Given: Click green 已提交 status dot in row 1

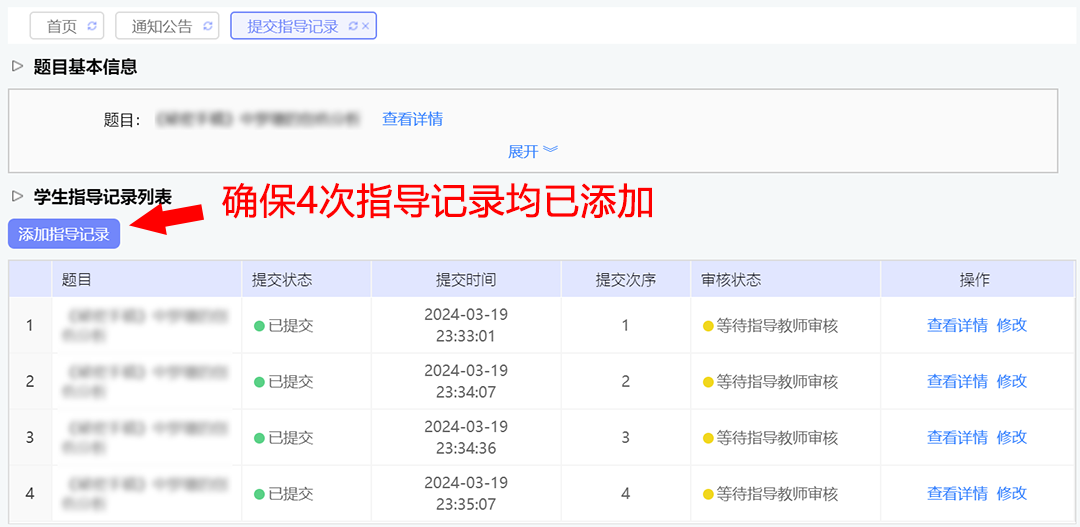Looking at the screenshot, I should coord(259,326).
